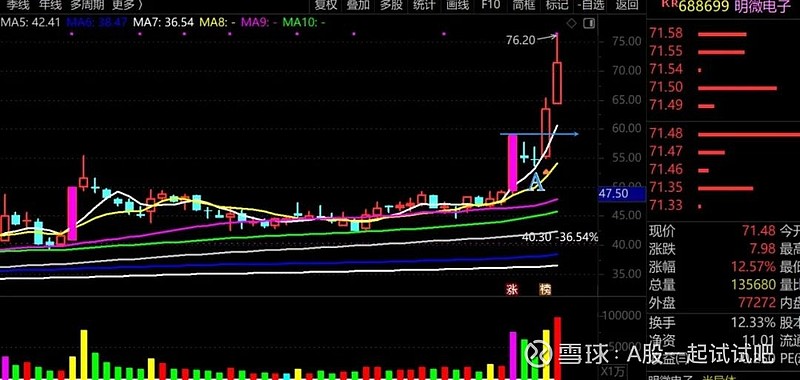Open the 多股 multi-stock view
800x380 pixels.
pos(391,5)
